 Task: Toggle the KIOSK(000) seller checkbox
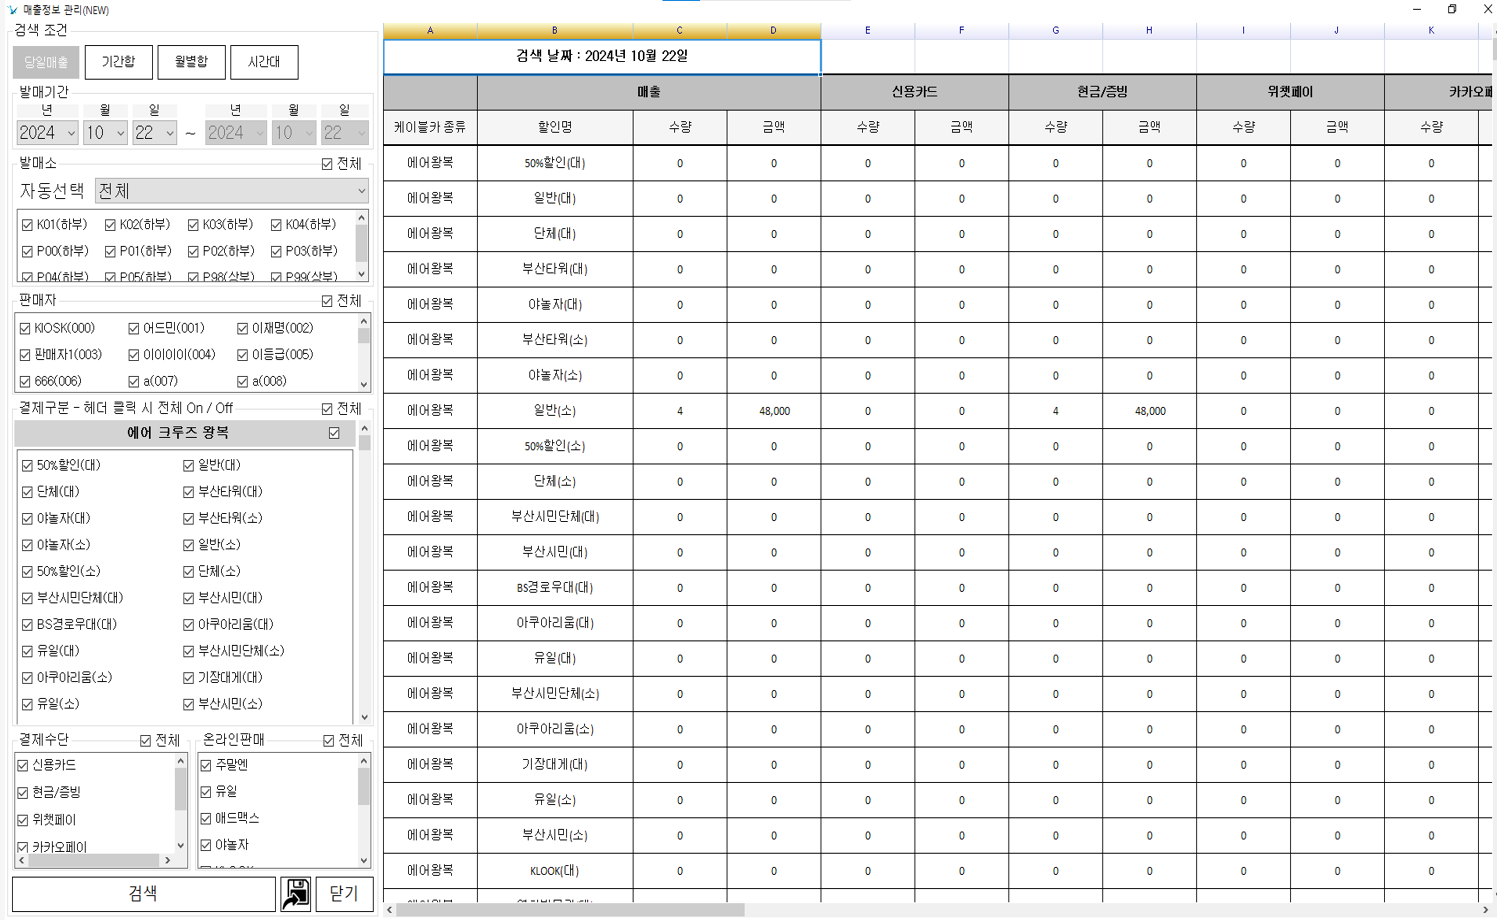[x=25, y=328]
